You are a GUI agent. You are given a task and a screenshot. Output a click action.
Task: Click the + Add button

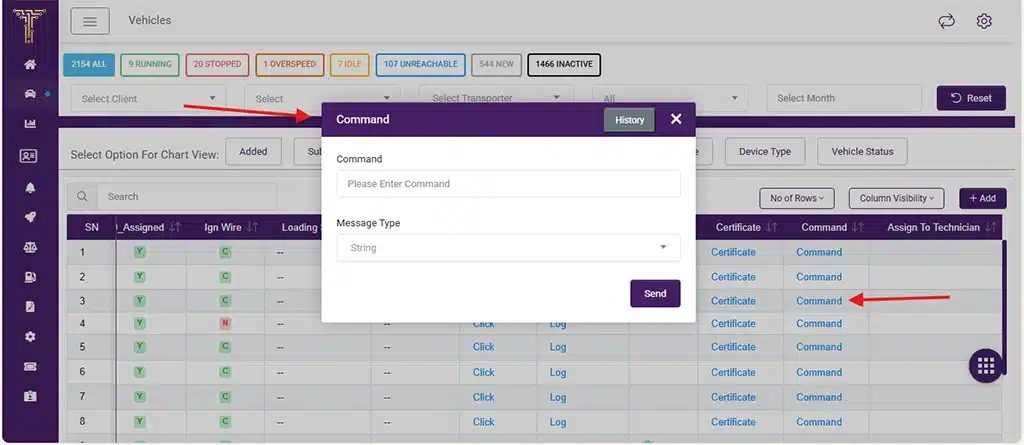point(982,198)
